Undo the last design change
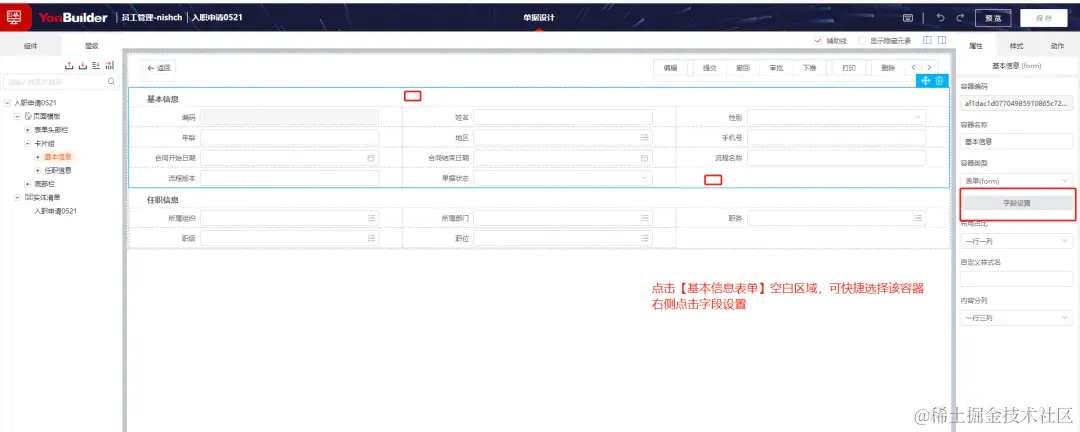This screenshot has height=432, width=1080. pos(941,18)
